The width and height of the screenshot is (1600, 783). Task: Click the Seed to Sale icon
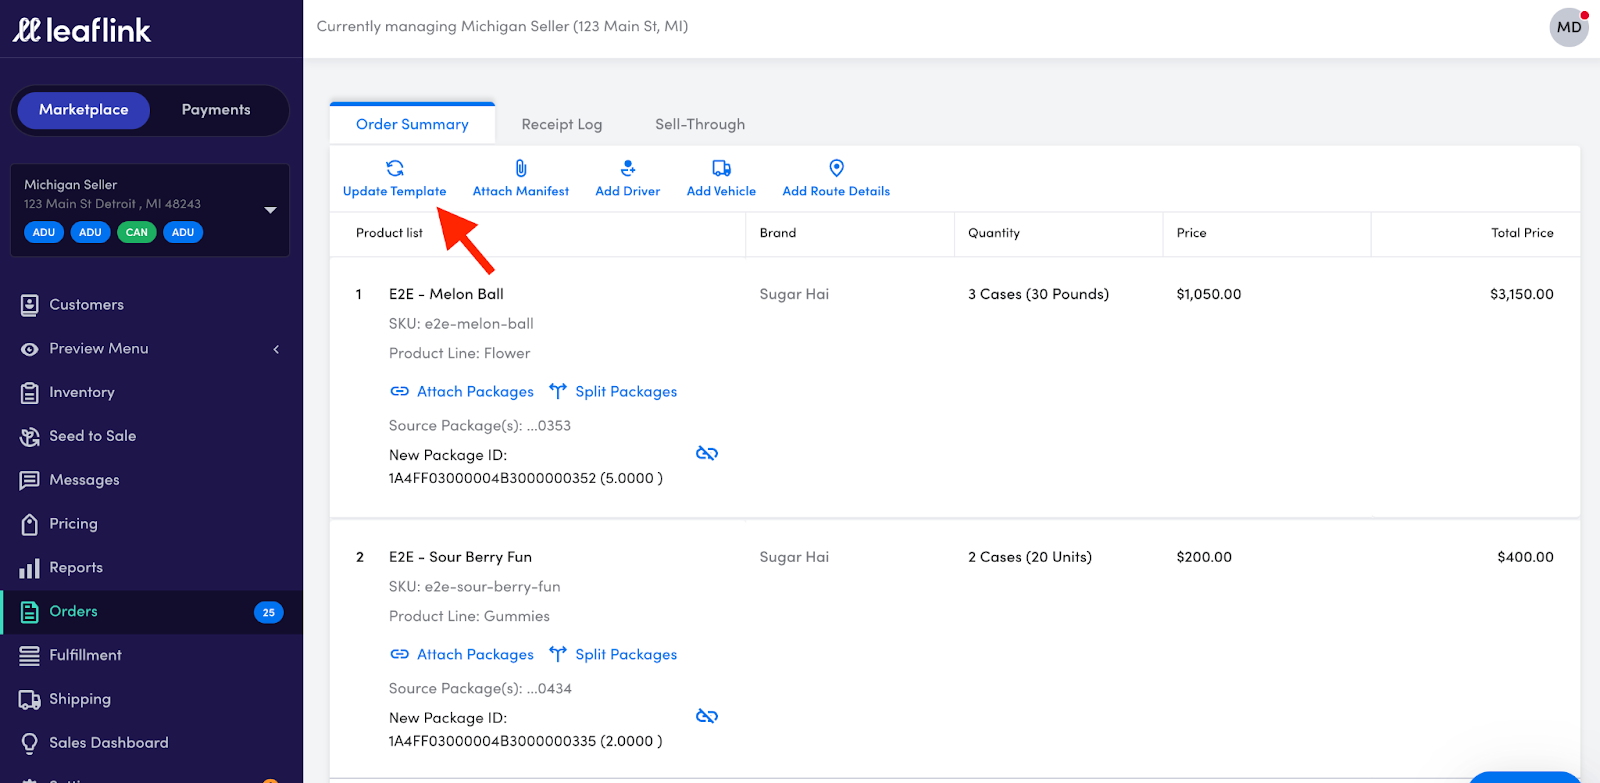click(x=30, y=437)
